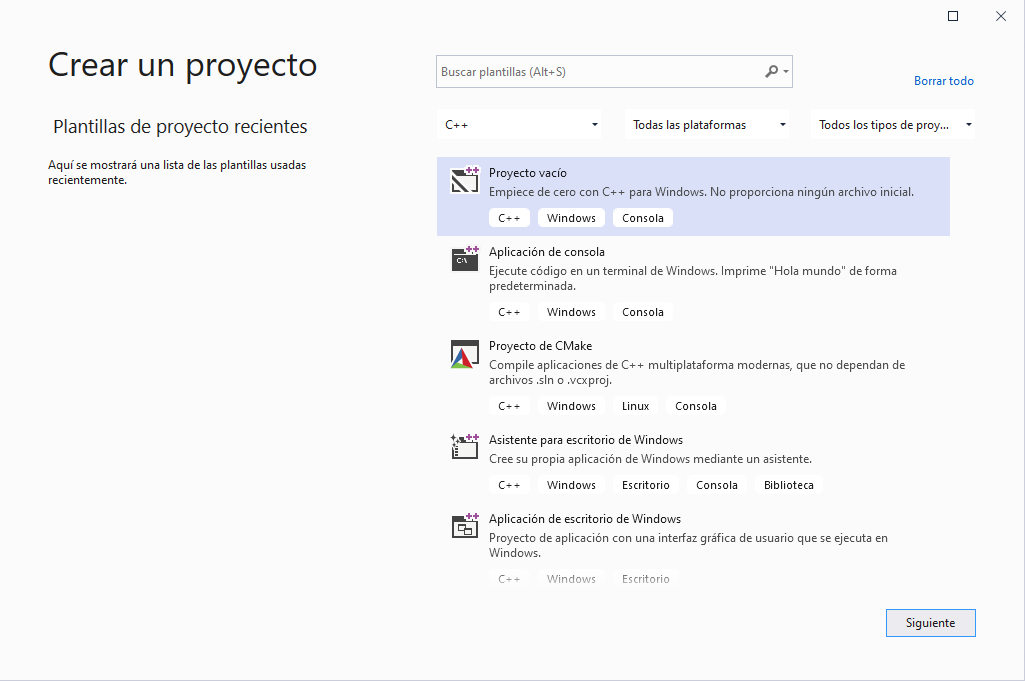The height and width of the screenshot is (681, 1025).
Task: Click the Consola tag under Proyecto vacío
Action: click(642, 218)
